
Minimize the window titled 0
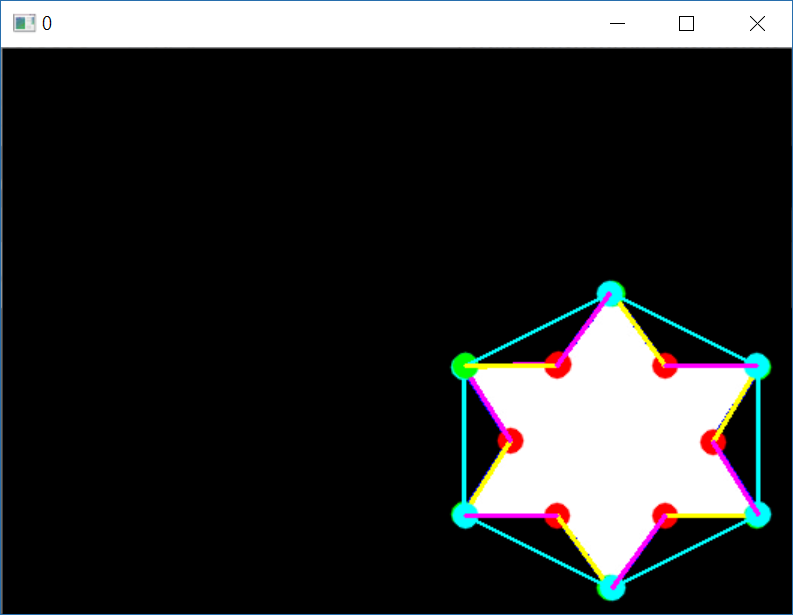pyautogui.click(x=617, y=23)
